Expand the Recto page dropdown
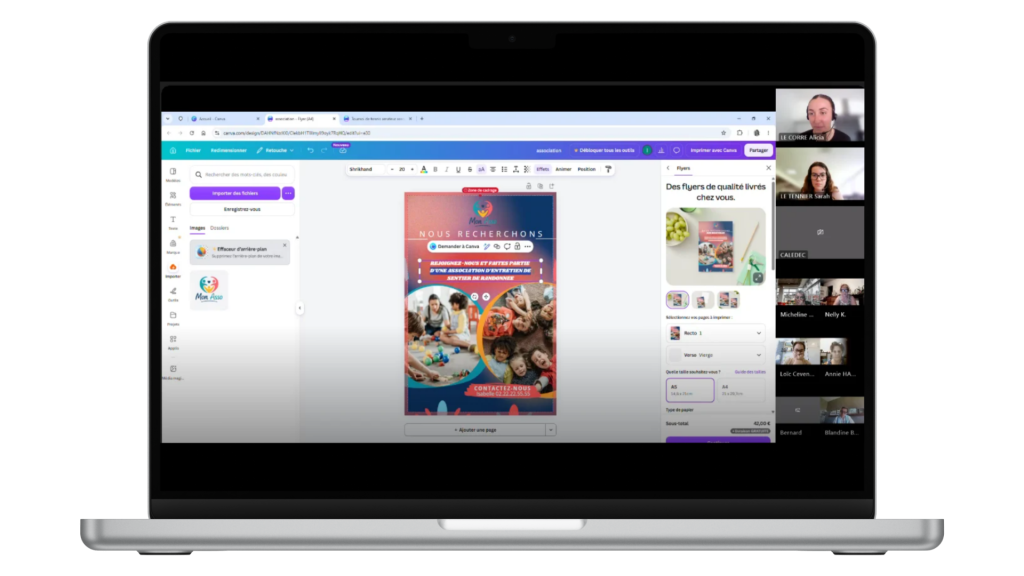 [716, 333]
